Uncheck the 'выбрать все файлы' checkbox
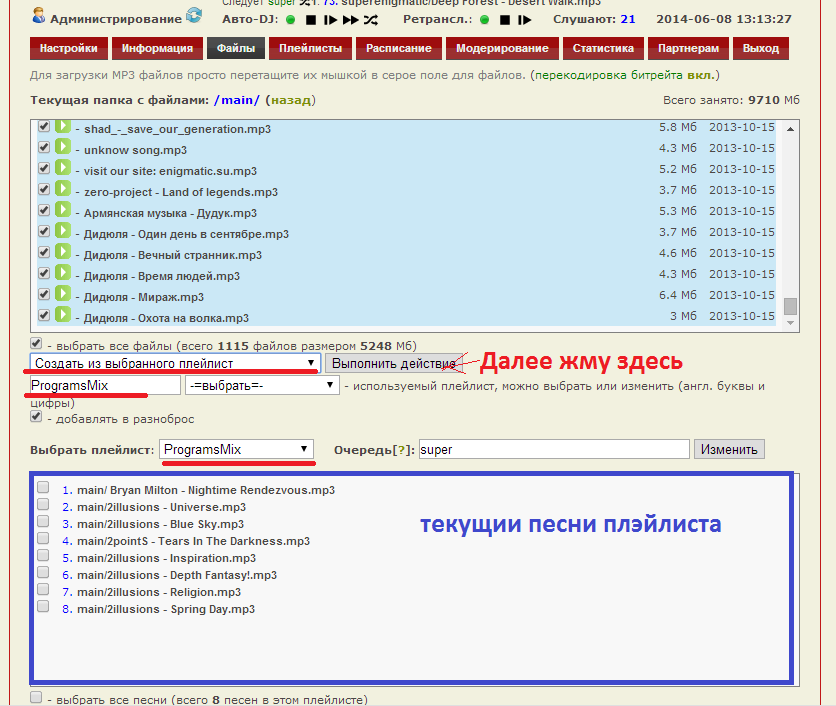The width and height of the screenshot is (836, 706). (37, 343)
